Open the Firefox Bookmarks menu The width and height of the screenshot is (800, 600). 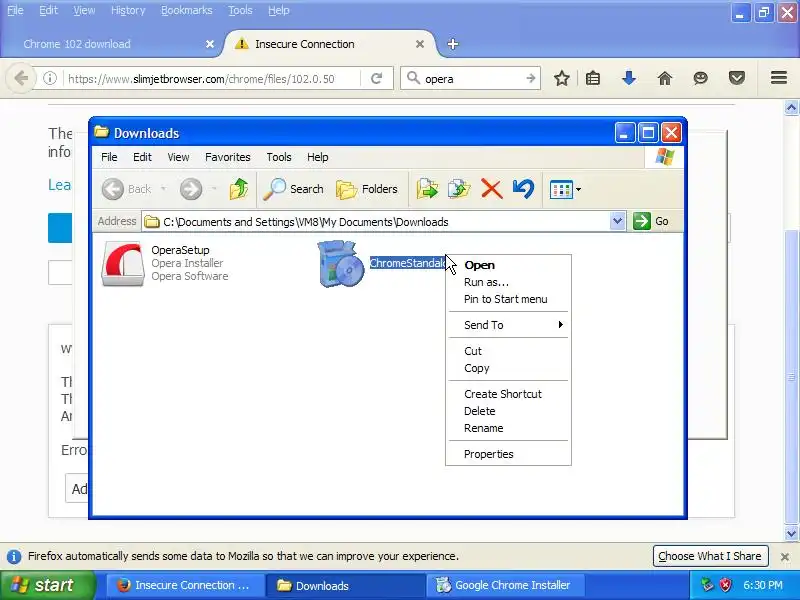coord(186,10)
